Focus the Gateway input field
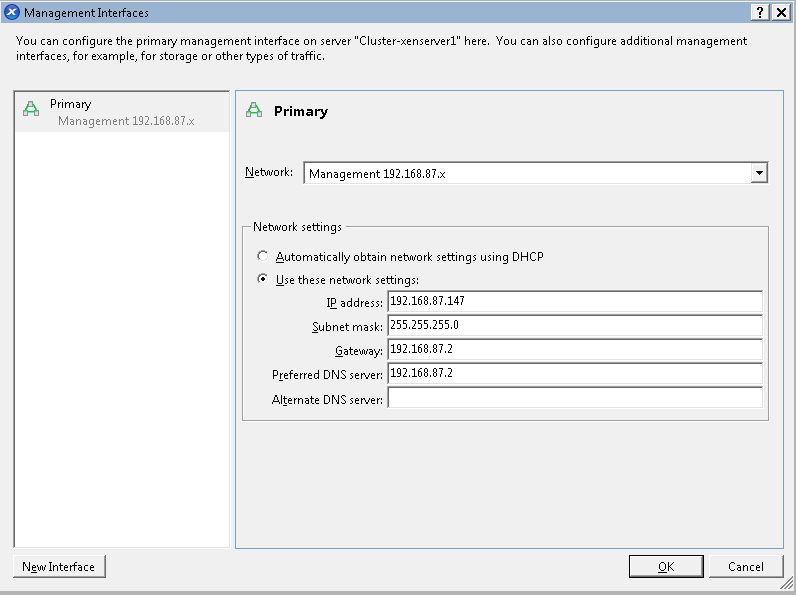 click(x=574, y=350)
